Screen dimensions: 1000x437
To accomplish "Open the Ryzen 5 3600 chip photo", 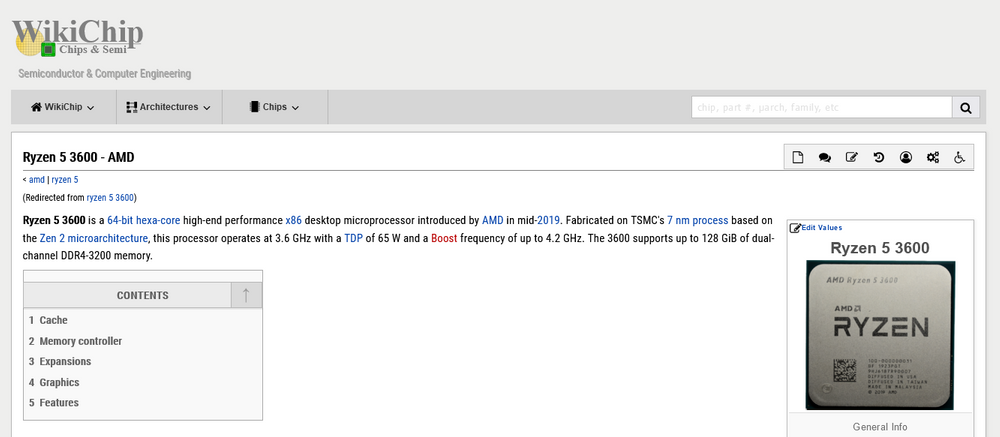I will [x=880, y=335].
